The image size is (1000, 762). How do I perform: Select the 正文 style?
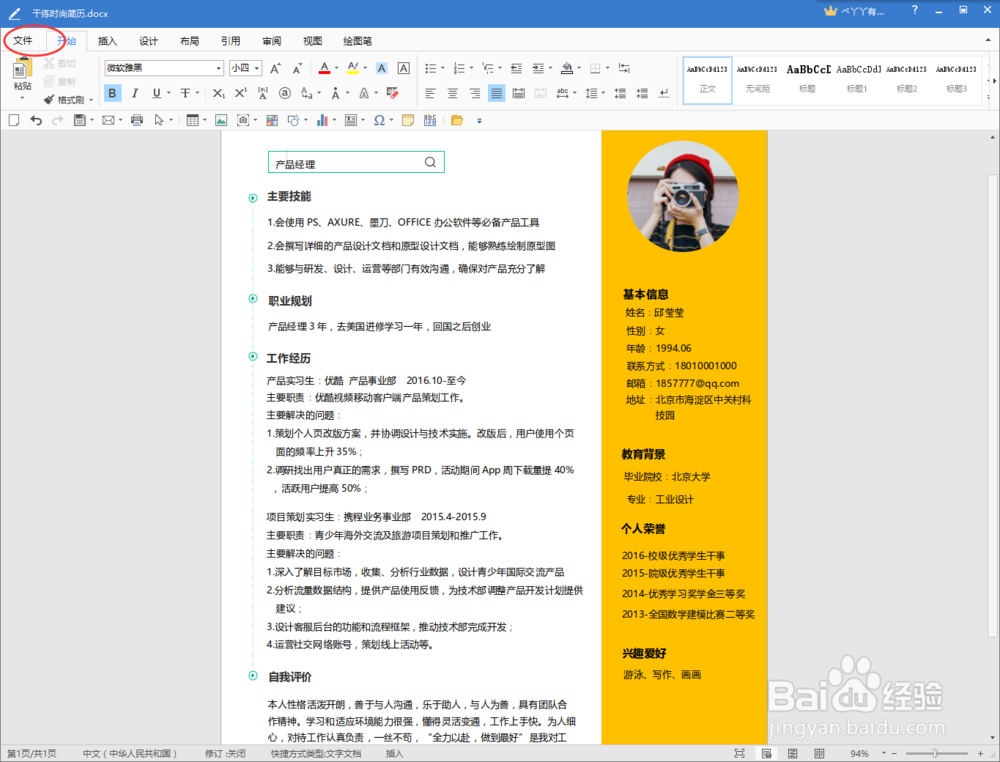point(707,80)
